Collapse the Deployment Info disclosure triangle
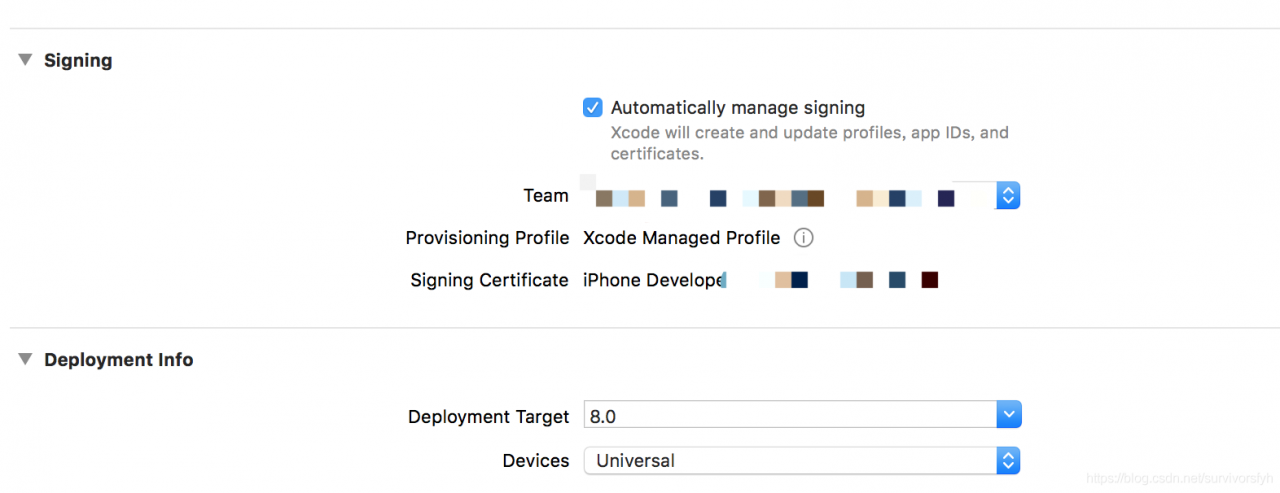Viewport: 1280px width, 493px height. tap(25, 359)
